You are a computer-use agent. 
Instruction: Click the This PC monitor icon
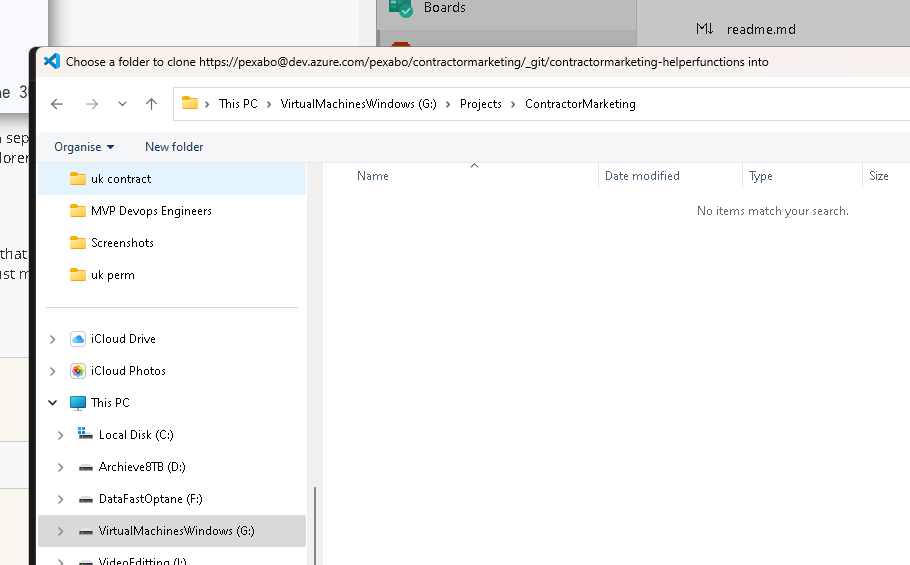pos(78,403)
